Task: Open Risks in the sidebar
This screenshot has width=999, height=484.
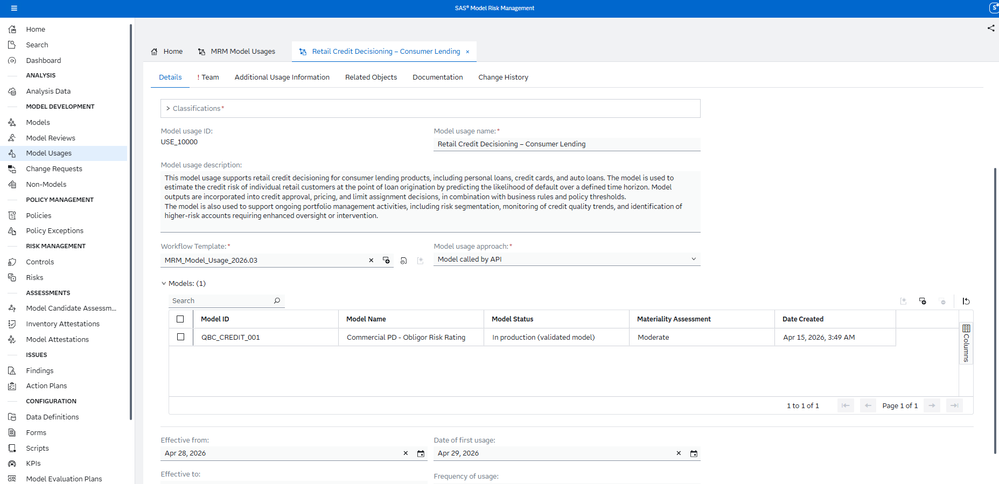Action: [x=34, y=277]
